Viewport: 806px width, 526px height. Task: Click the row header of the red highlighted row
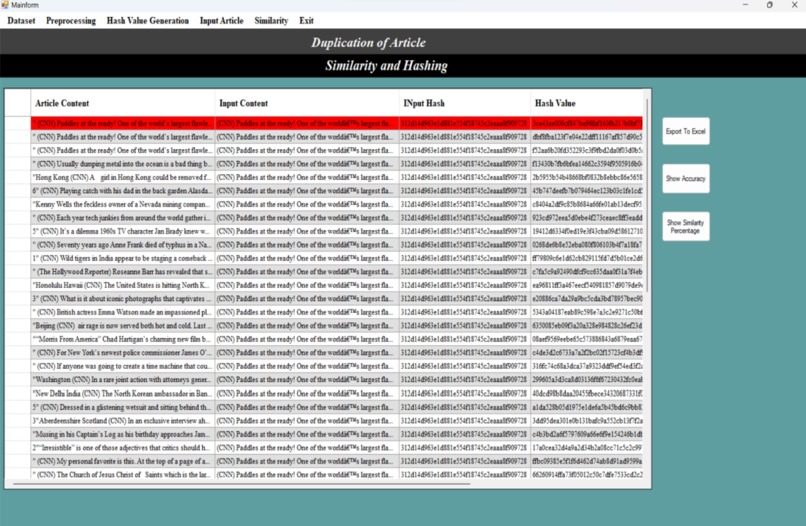pyautogui.click(x=17, y=123)
